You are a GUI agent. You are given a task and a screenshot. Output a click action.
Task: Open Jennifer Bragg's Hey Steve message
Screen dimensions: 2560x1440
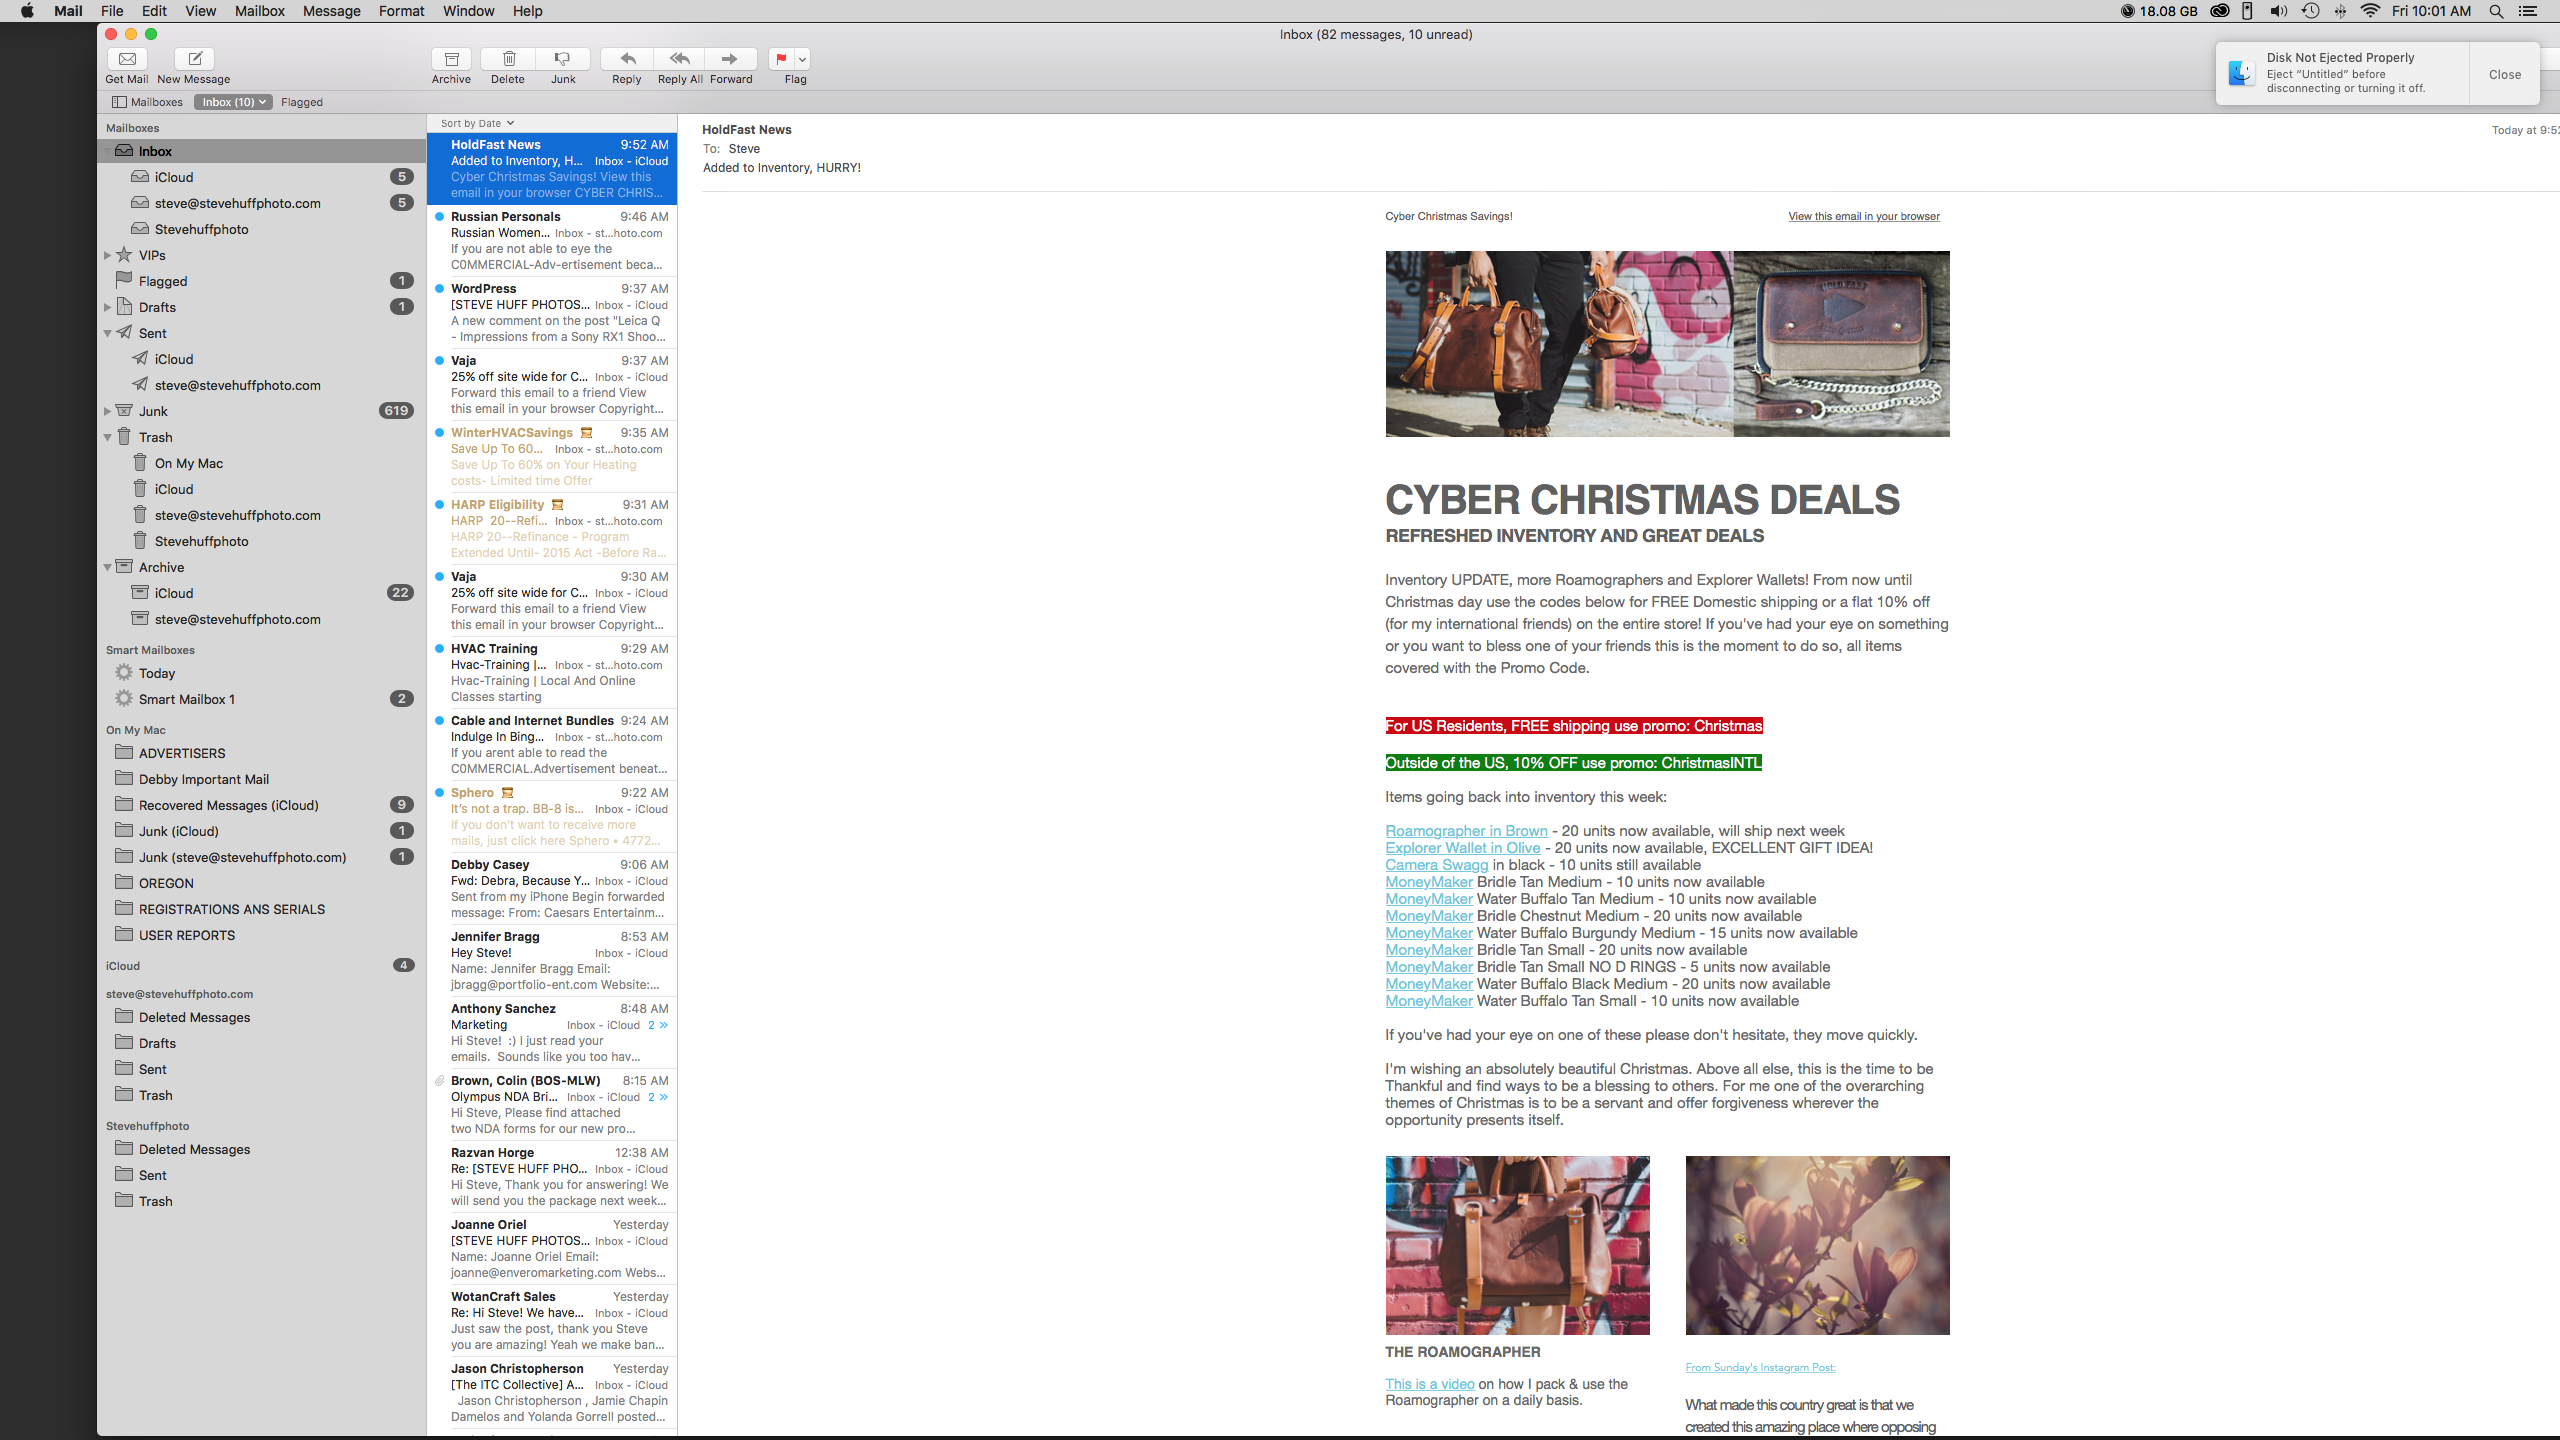click(552, 961)
